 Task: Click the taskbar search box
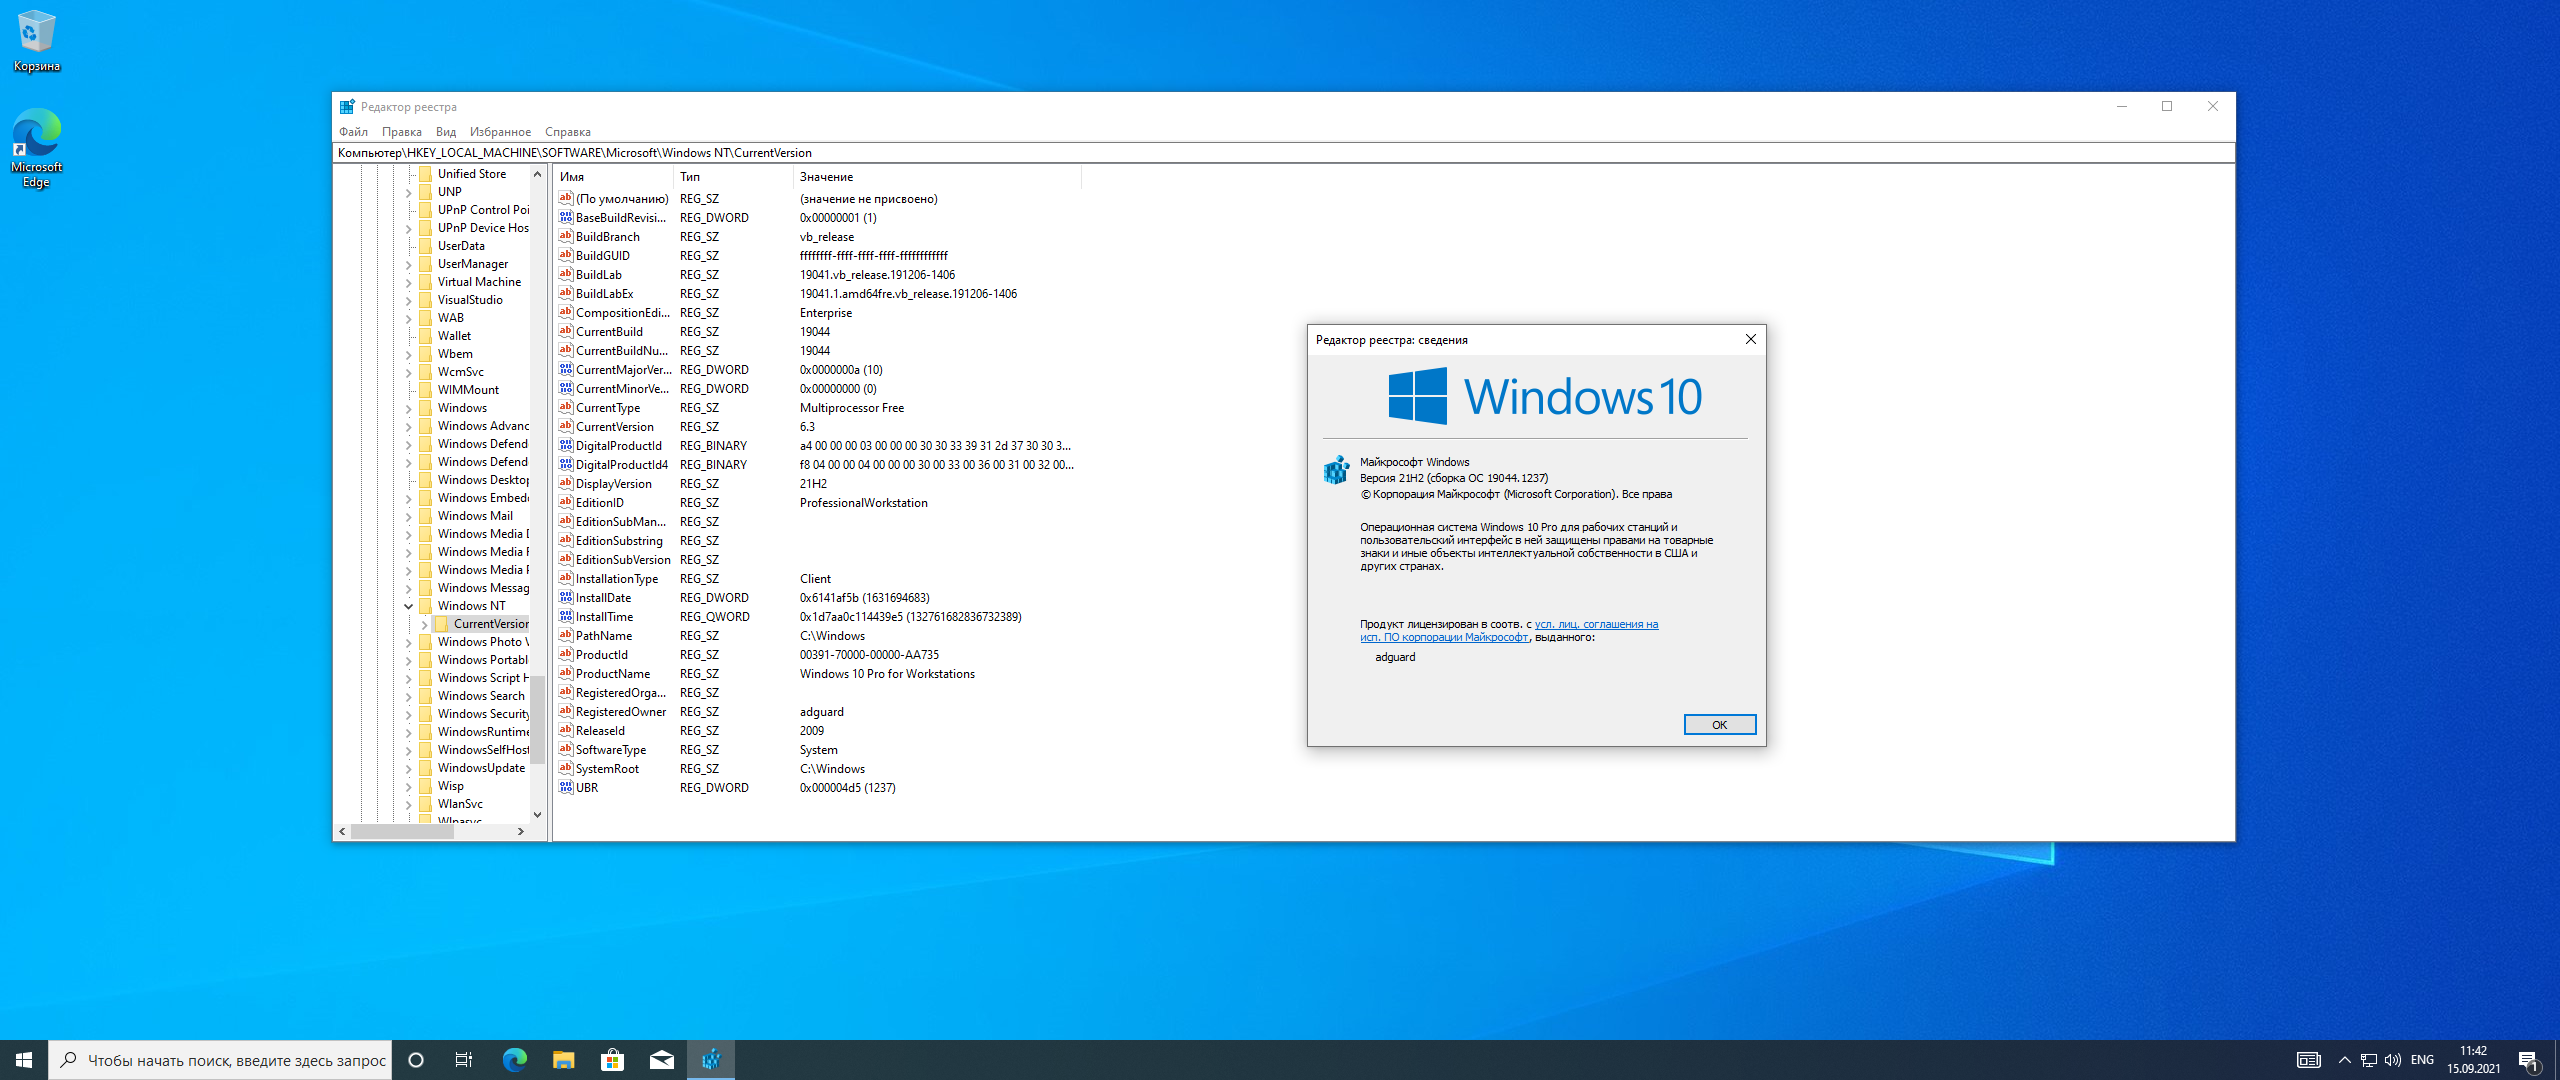[220, 1060]
